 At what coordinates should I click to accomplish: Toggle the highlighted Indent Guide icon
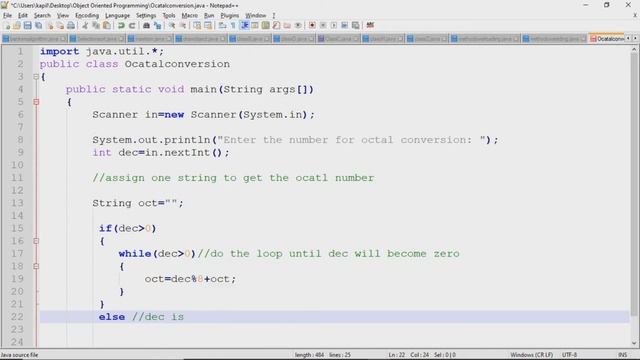(244, 25)
